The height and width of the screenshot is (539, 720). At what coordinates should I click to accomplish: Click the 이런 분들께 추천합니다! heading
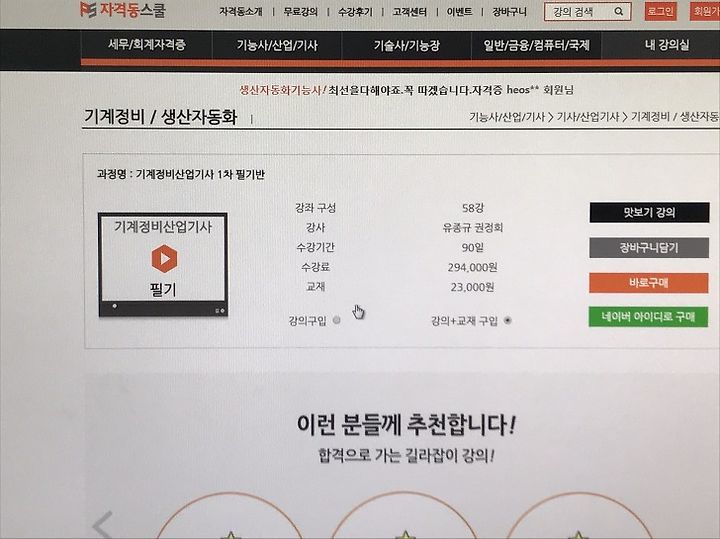click(406, 425)
